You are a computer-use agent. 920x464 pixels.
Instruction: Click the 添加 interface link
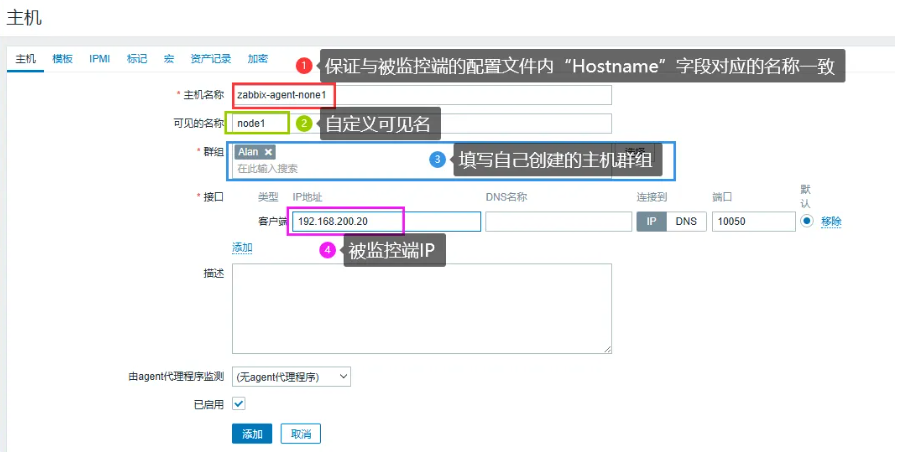point(242,248)
